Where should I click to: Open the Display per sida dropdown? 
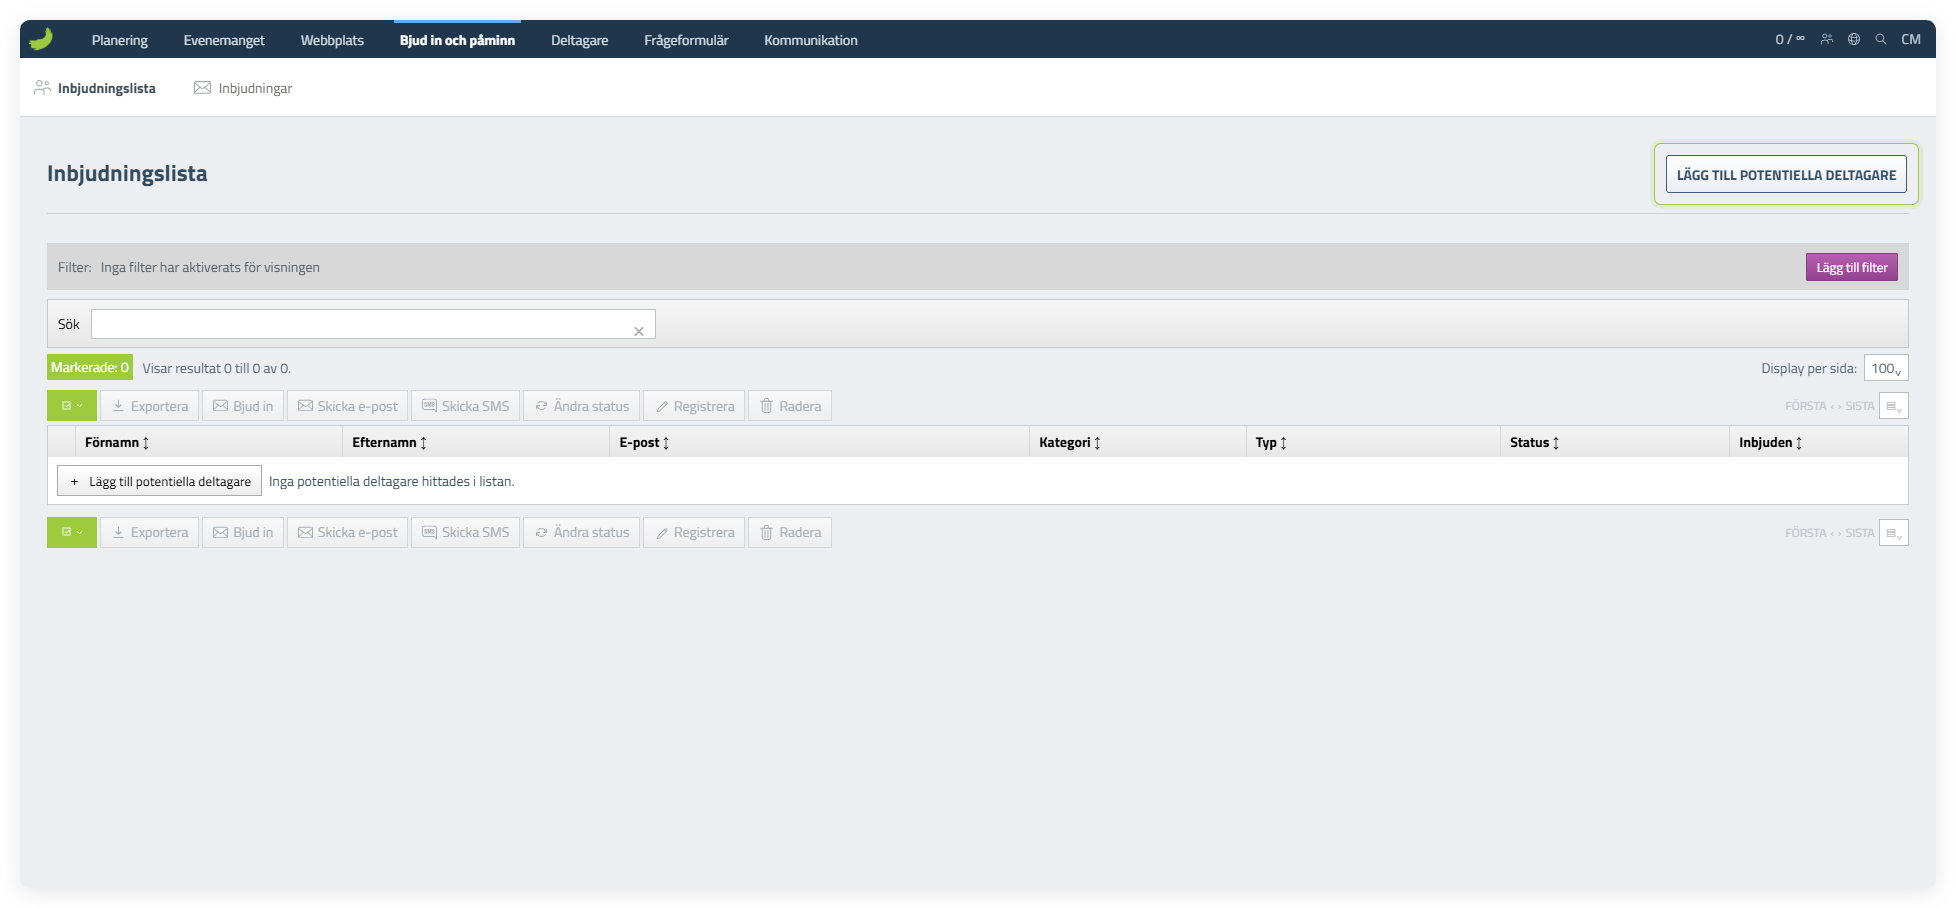(1886, 368)
